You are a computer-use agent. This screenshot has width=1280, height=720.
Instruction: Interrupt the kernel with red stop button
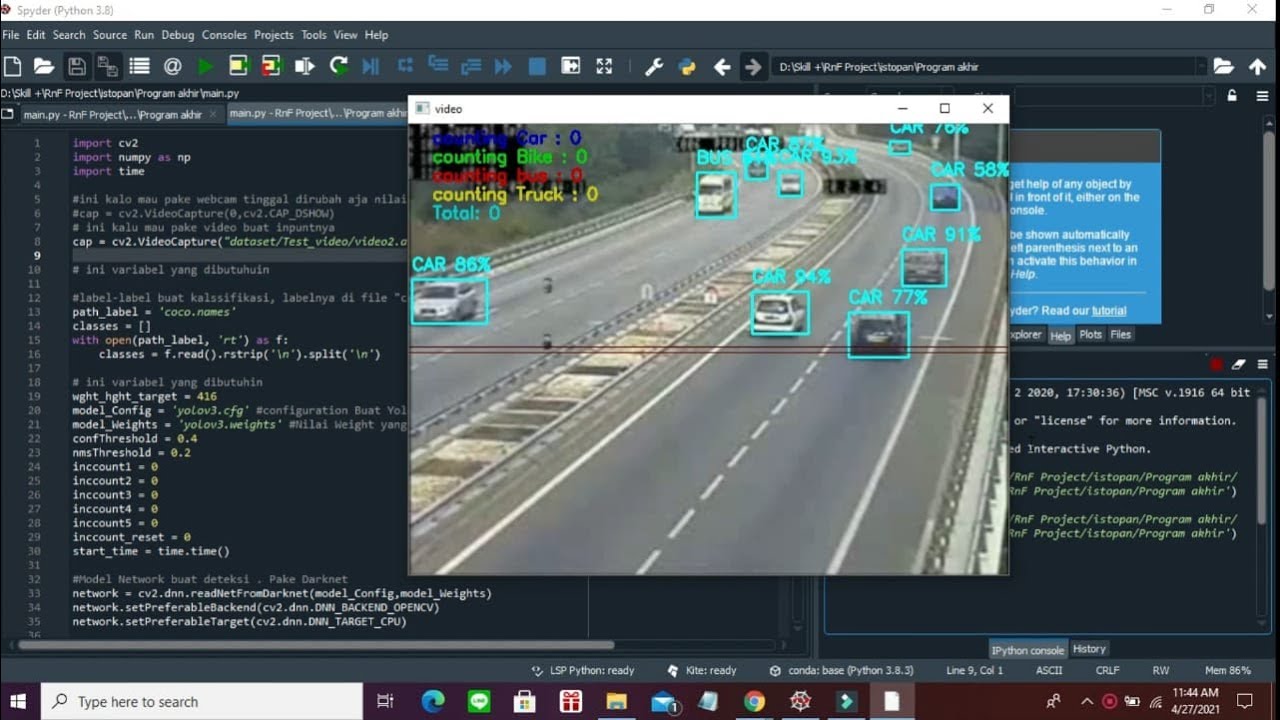point(1216,365)
